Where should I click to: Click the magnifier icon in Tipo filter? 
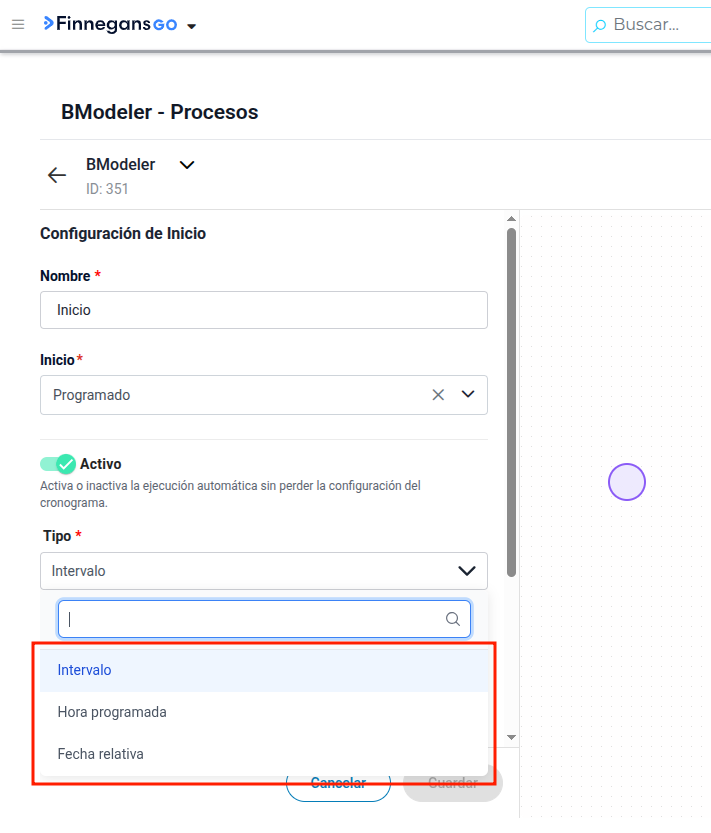coord(453,619)
